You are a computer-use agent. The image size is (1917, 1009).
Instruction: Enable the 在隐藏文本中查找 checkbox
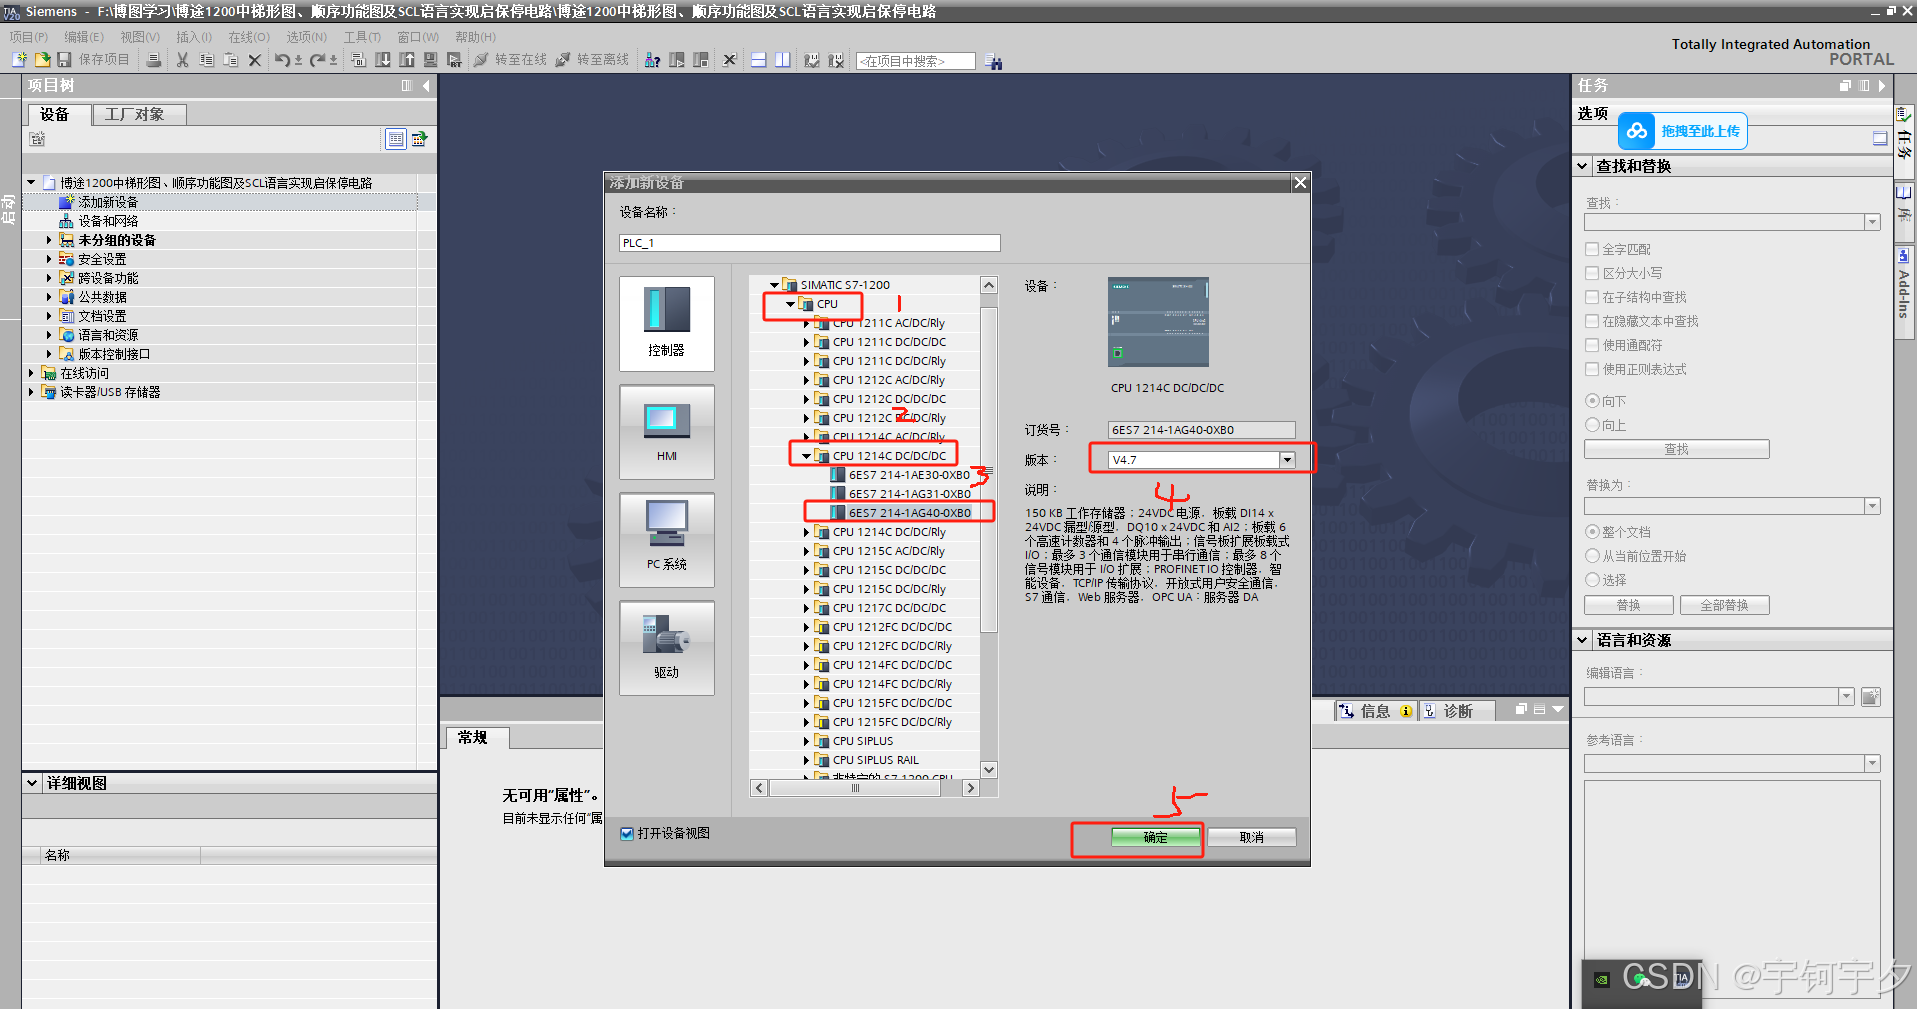click(1592, 321)
